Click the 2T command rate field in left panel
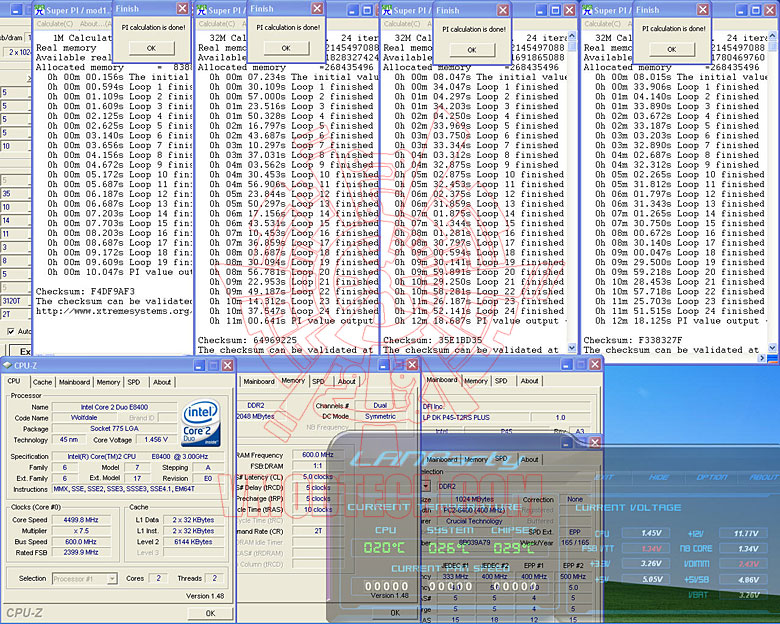This screenshot has width=780, height=624. point(15,314)
